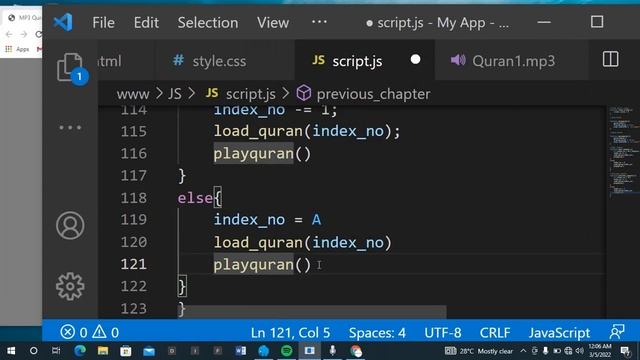Image resolution: width=640 pixels, height=360 pixels.
Task: Change language mode JavaScript
Action: tap(559, 333)
